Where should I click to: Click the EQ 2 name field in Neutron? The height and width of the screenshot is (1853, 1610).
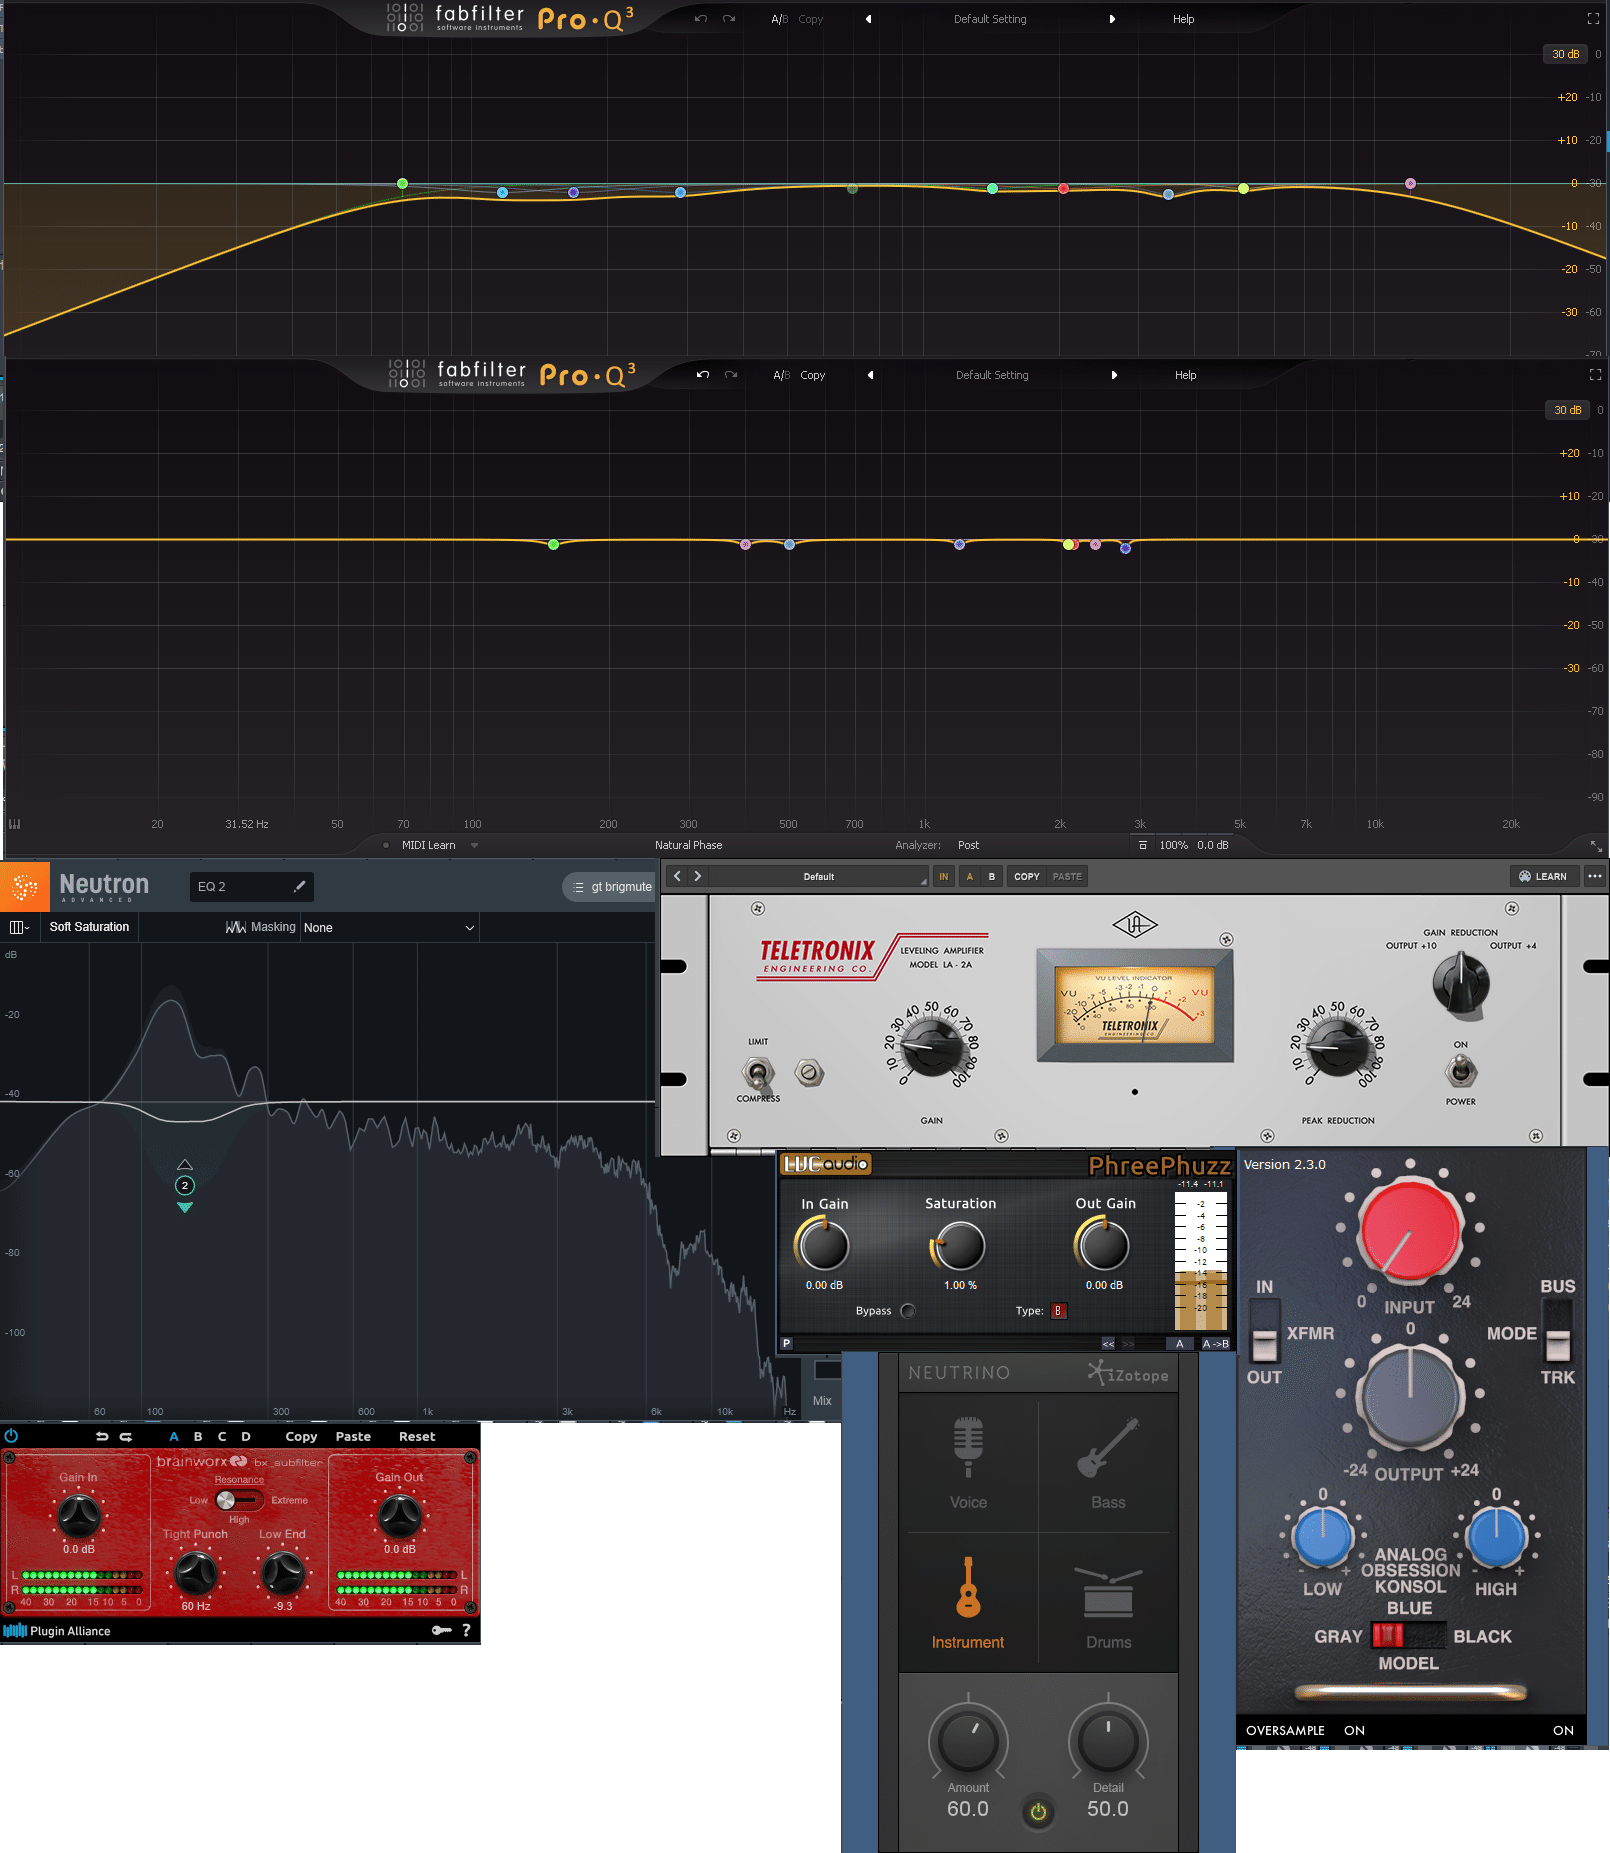(252, 886)
